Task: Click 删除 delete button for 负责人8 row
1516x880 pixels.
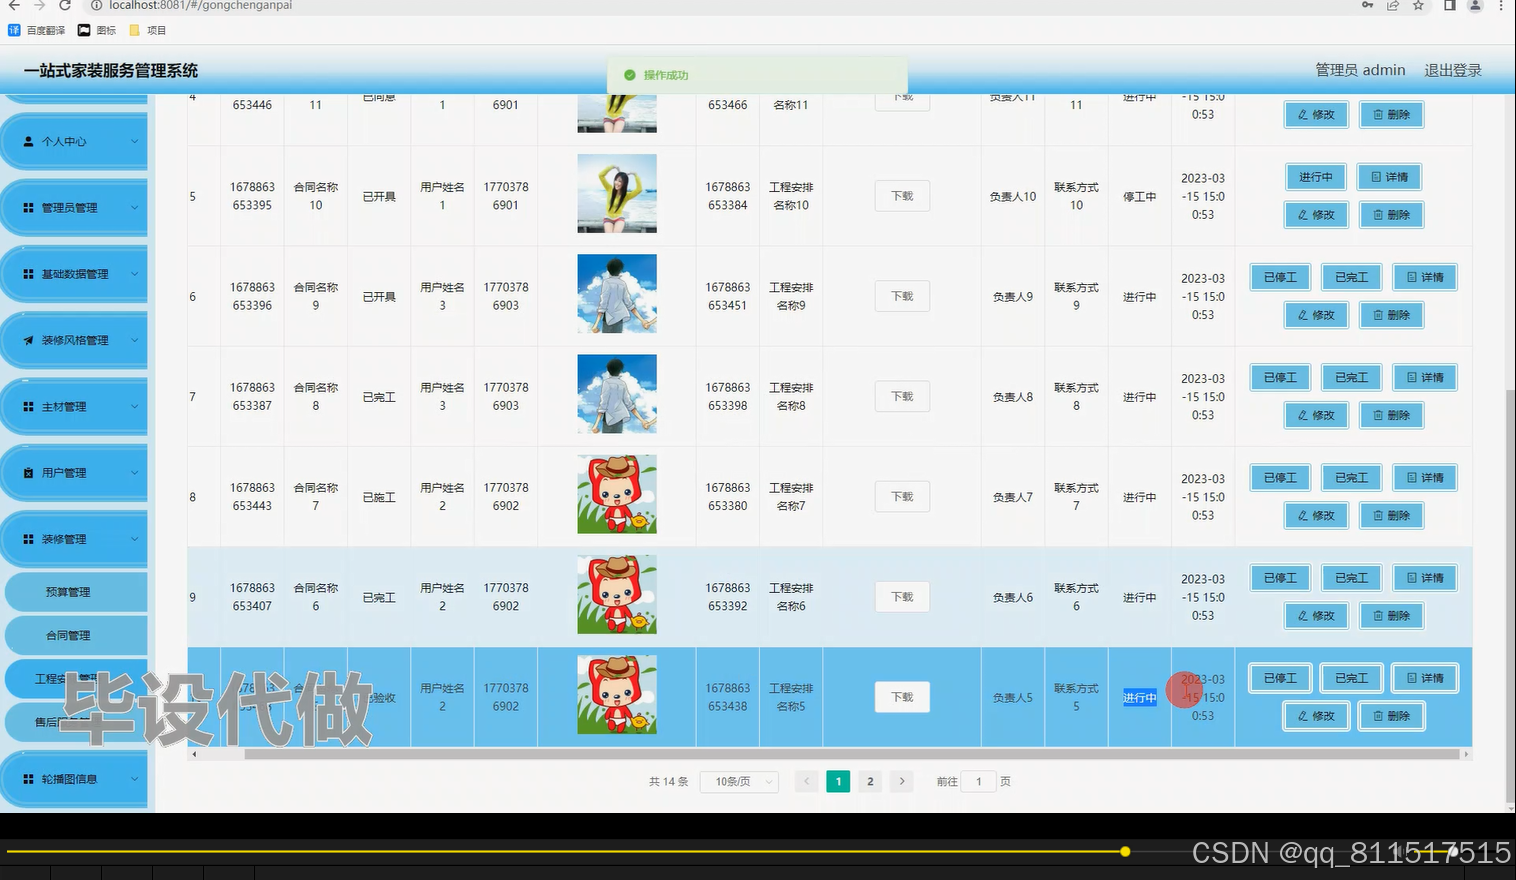Action: point(1392,415)
